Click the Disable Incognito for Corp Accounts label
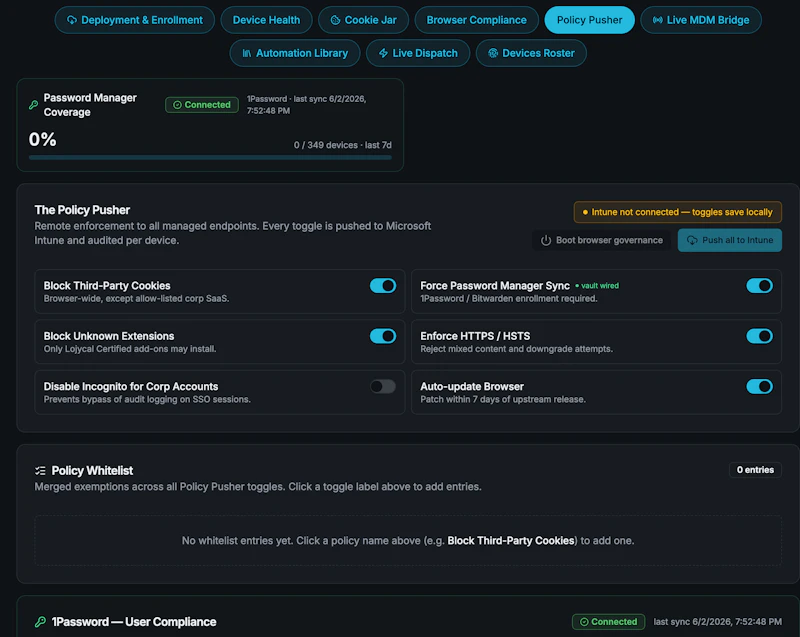This screenshot has height=637, width=800. coord(131,387)
